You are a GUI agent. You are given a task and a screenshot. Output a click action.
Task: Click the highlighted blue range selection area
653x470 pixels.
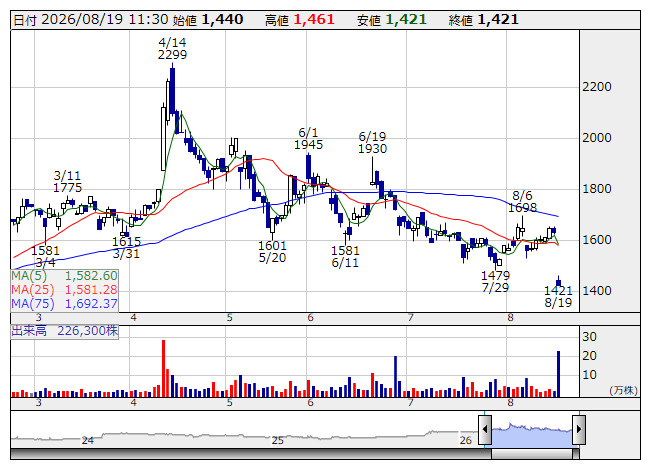pyautogui.click(x=532, y=435)
